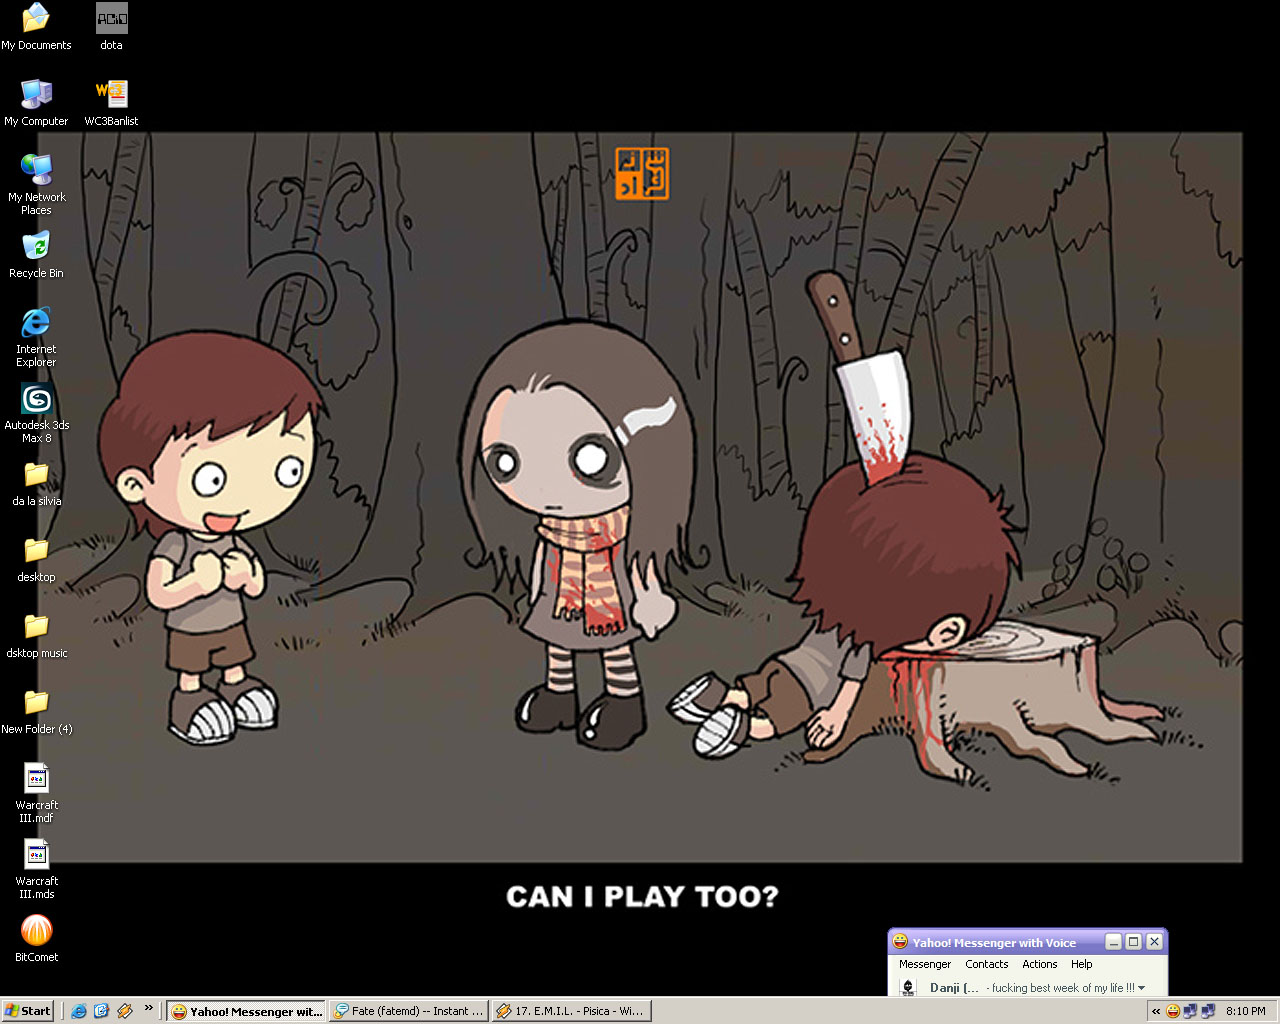
Task: Expand the quick launch overflow chevron
Action: tap(149, 1008)
